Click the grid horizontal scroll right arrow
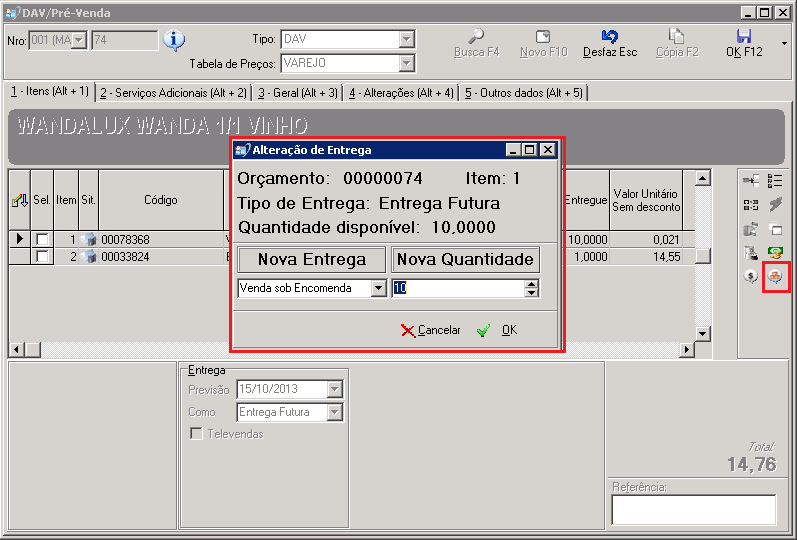Screen dimensions: 797x540 click(x=687, y=349)
